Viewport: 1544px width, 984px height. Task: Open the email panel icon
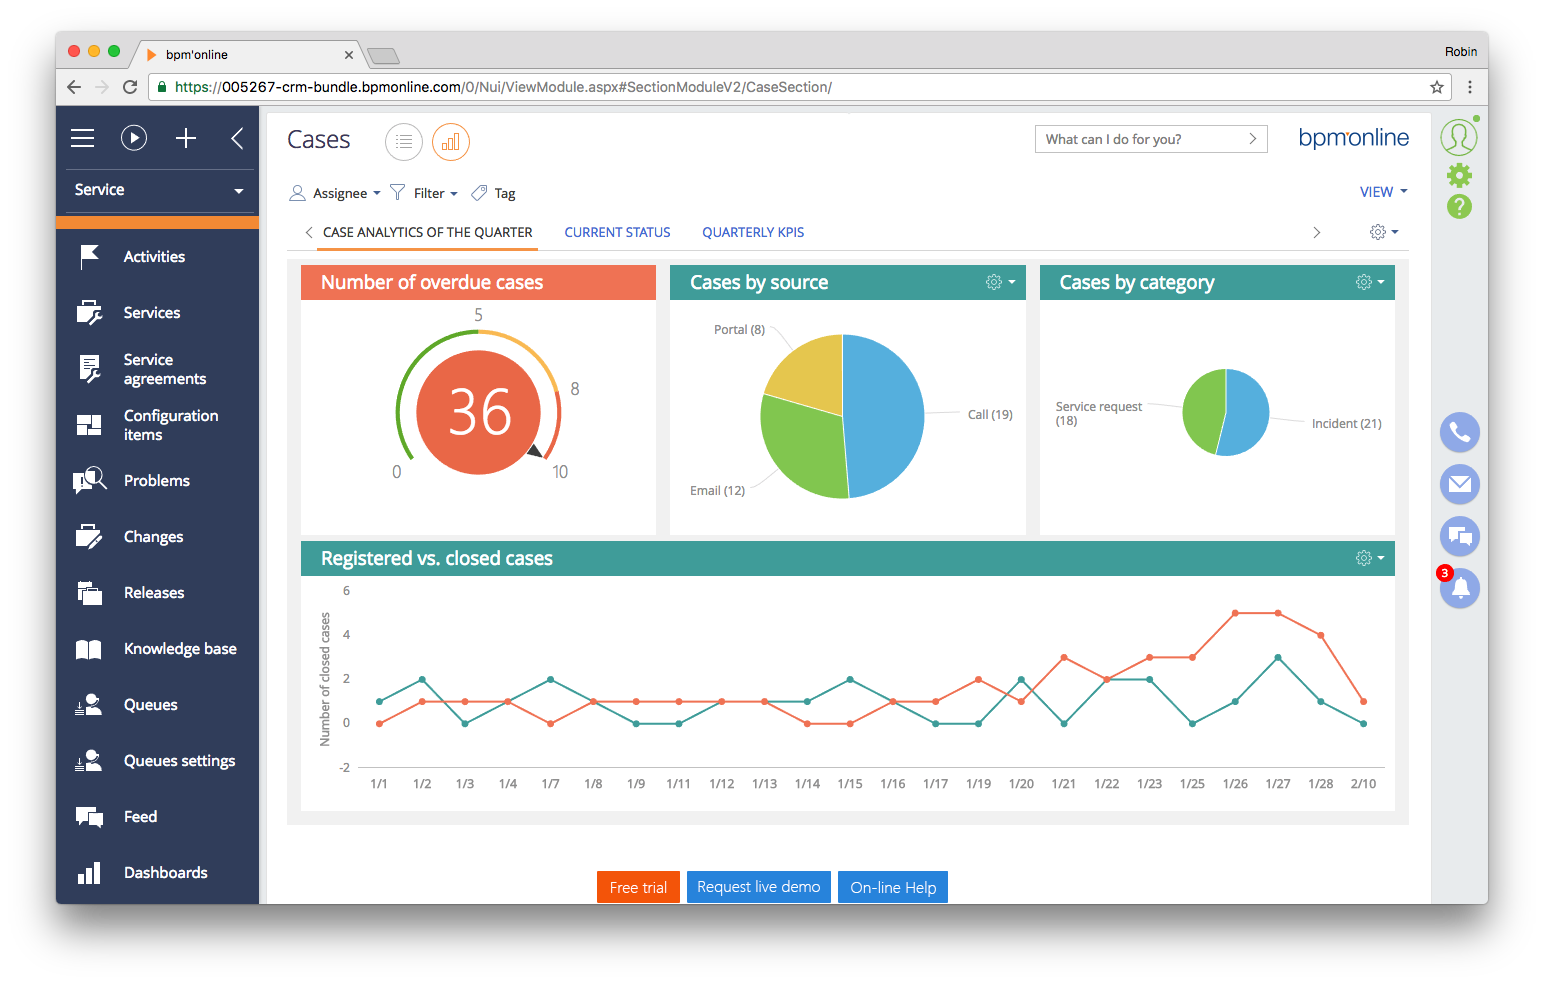coord(1459,484)
